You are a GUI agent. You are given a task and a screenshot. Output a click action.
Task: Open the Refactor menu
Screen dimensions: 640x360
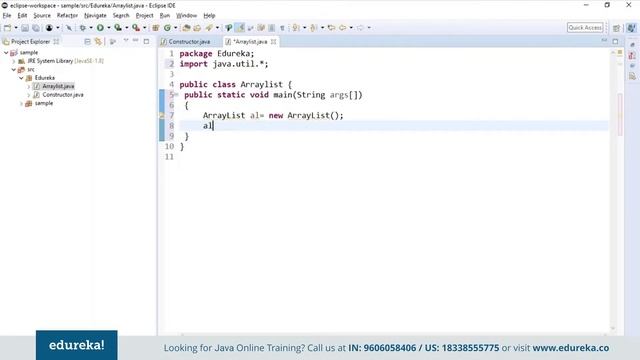tap(67, 16)
